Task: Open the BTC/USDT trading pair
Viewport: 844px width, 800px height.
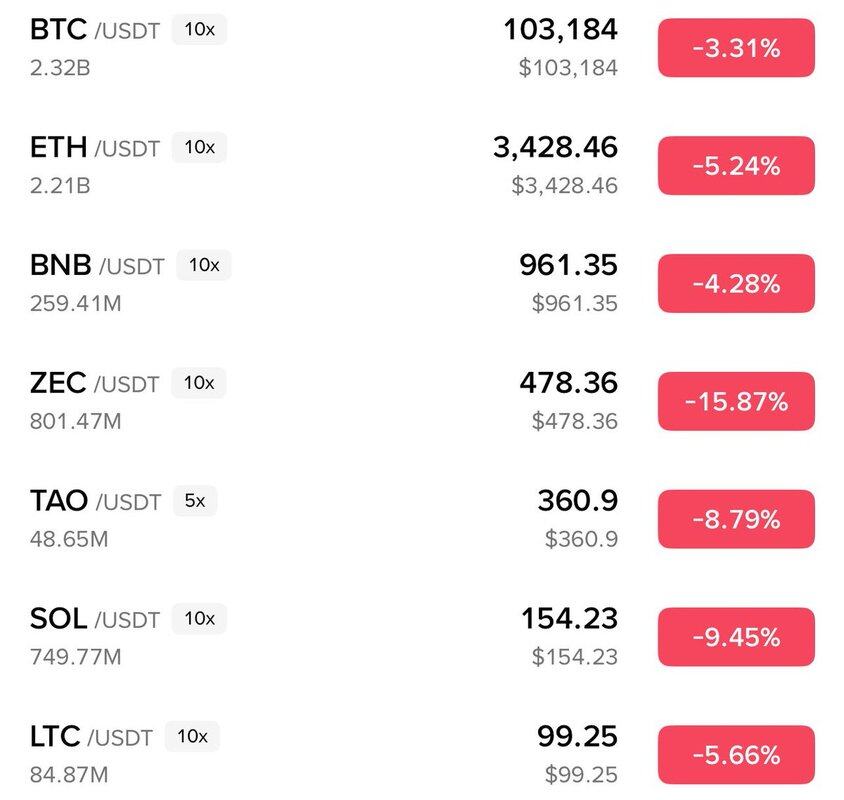Action: coord(95,30)
